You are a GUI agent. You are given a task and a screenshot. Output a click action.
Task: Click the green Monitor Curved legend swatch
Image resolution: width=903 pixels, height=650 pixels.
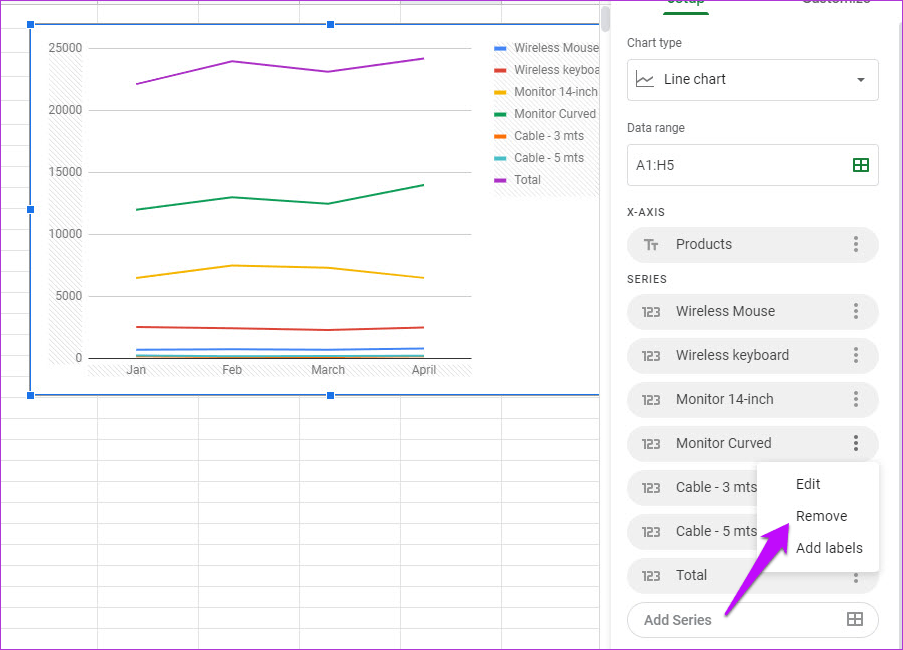tap(501, 114)
